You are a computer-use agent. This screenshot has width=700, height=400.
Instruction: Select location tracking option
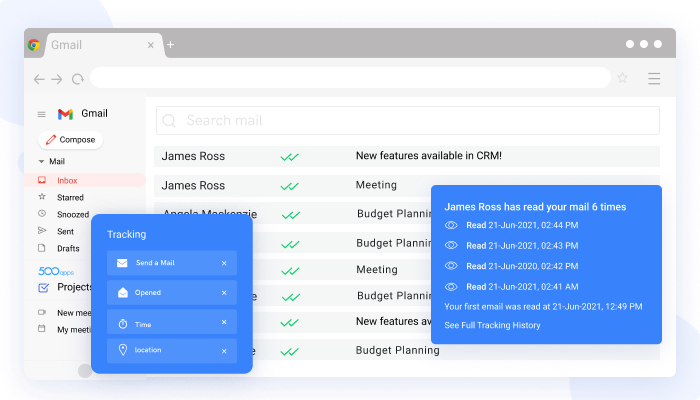172,351
